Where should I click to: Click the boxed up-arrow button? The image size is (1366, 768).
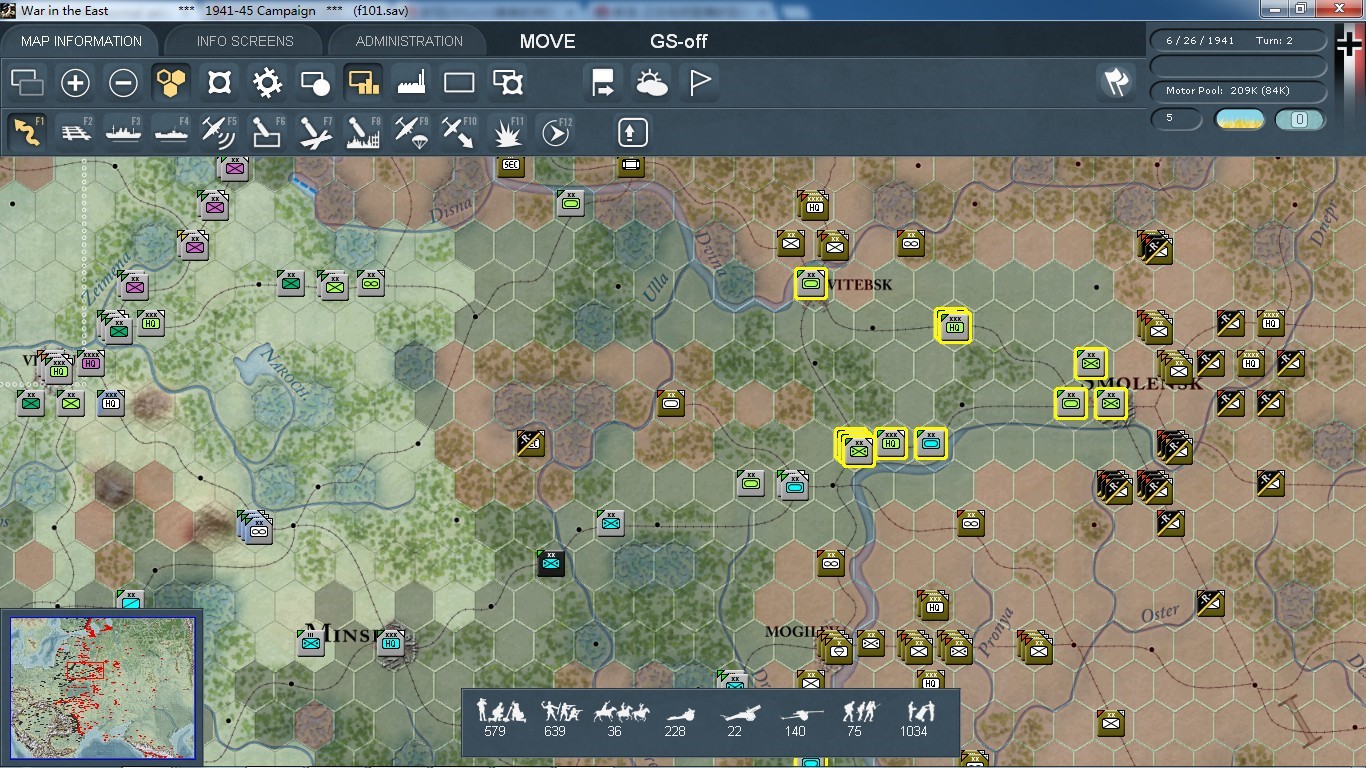(x=632, y=132)
